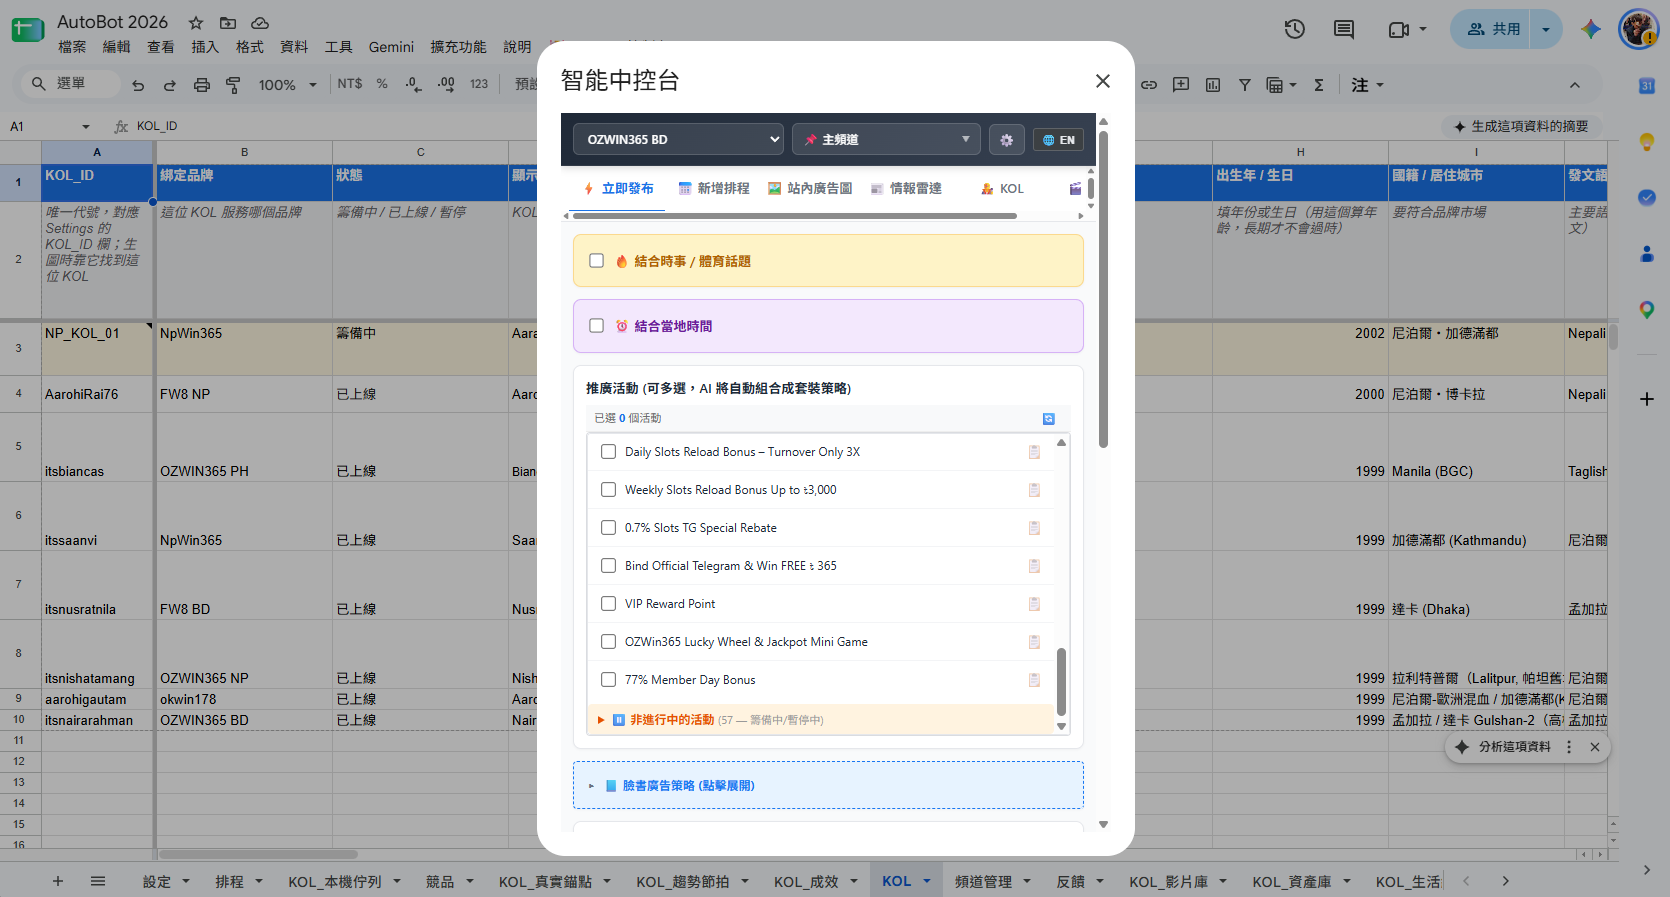Open the note icon for 0.7% Slots TG Special Rebate

[1034, 528]
